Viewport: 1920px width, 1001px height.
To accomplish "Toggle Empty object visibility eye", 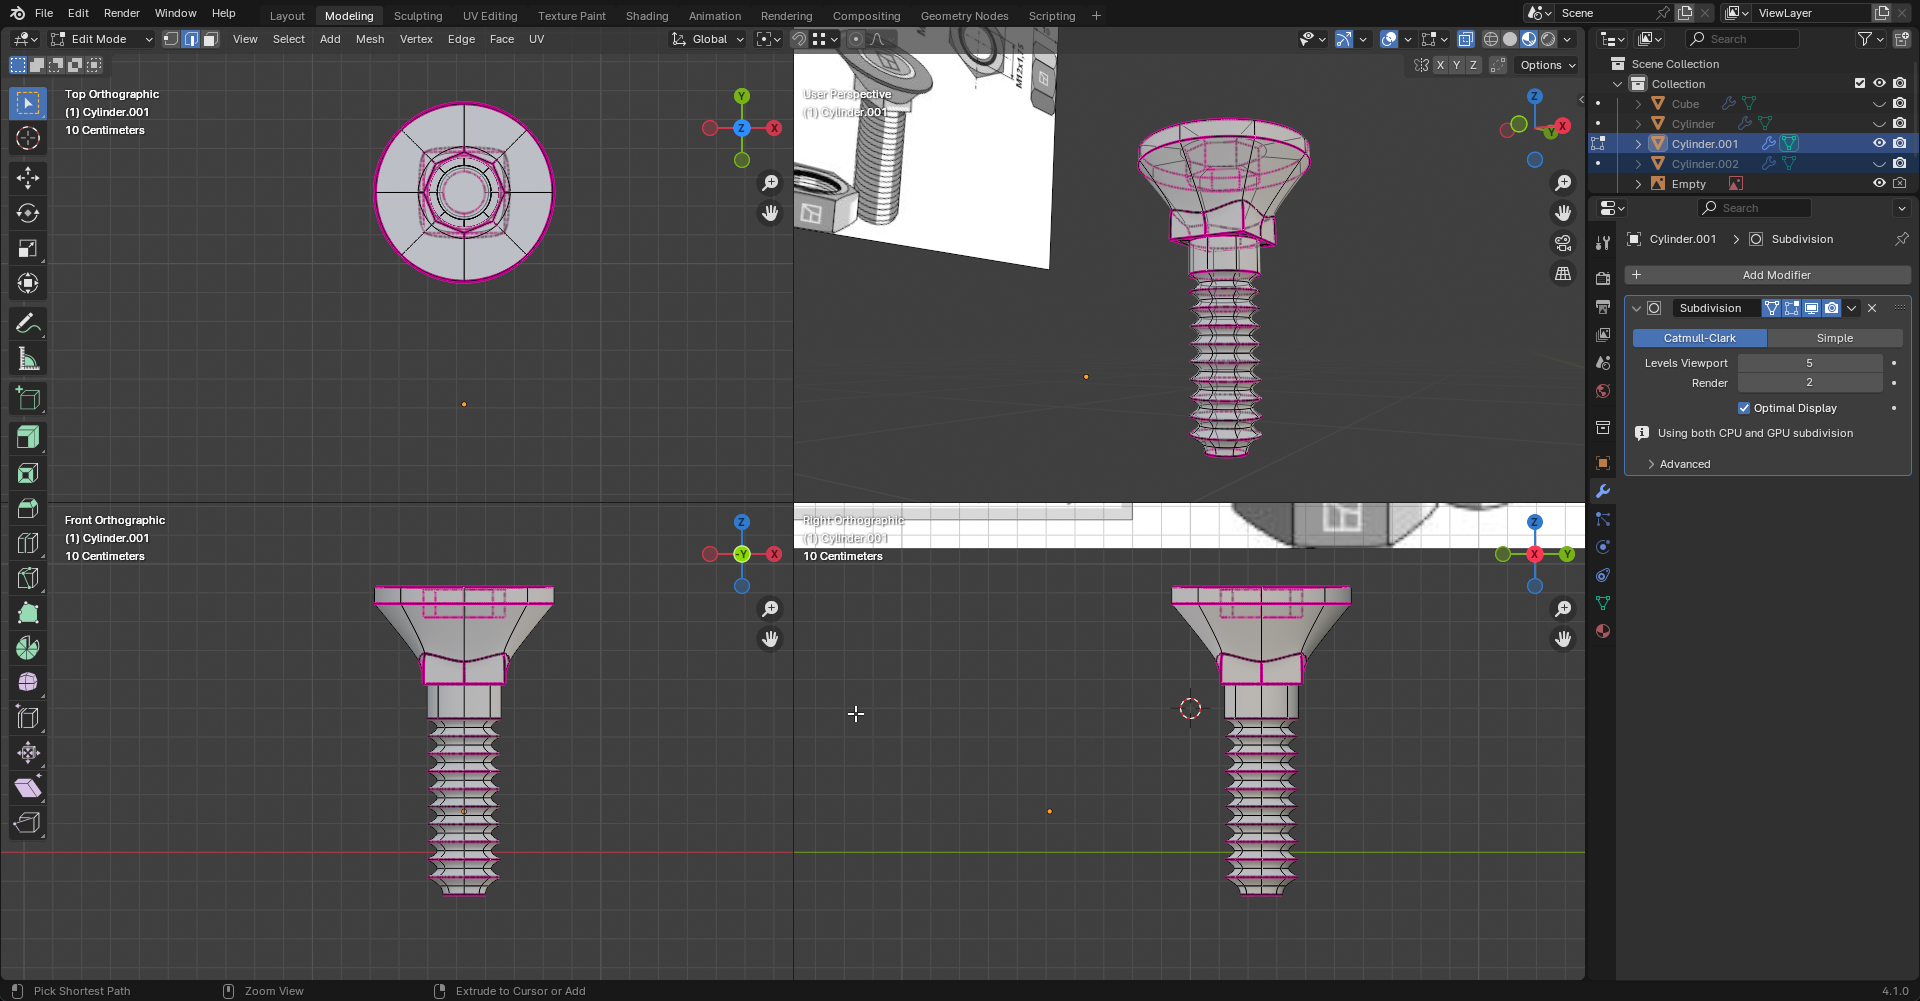I will pyautogui.click(x=1879, y=183).
